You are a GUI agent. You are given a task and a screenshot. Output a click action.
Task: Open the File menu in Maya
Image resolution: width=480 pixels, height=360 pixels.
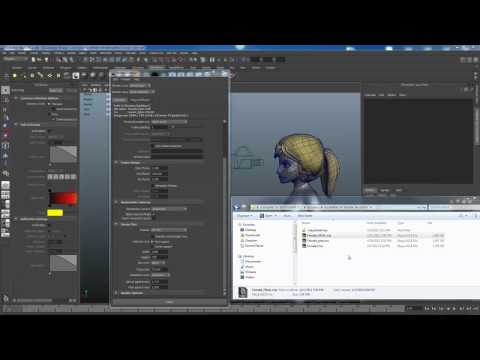[x=4, y=53]
